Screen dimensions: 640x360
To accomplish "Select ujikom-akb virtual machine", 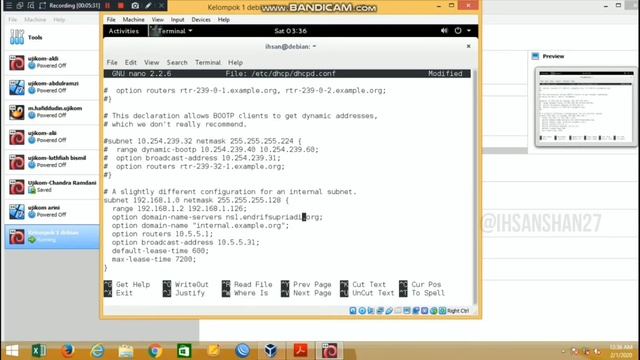I will pos(51,62).
